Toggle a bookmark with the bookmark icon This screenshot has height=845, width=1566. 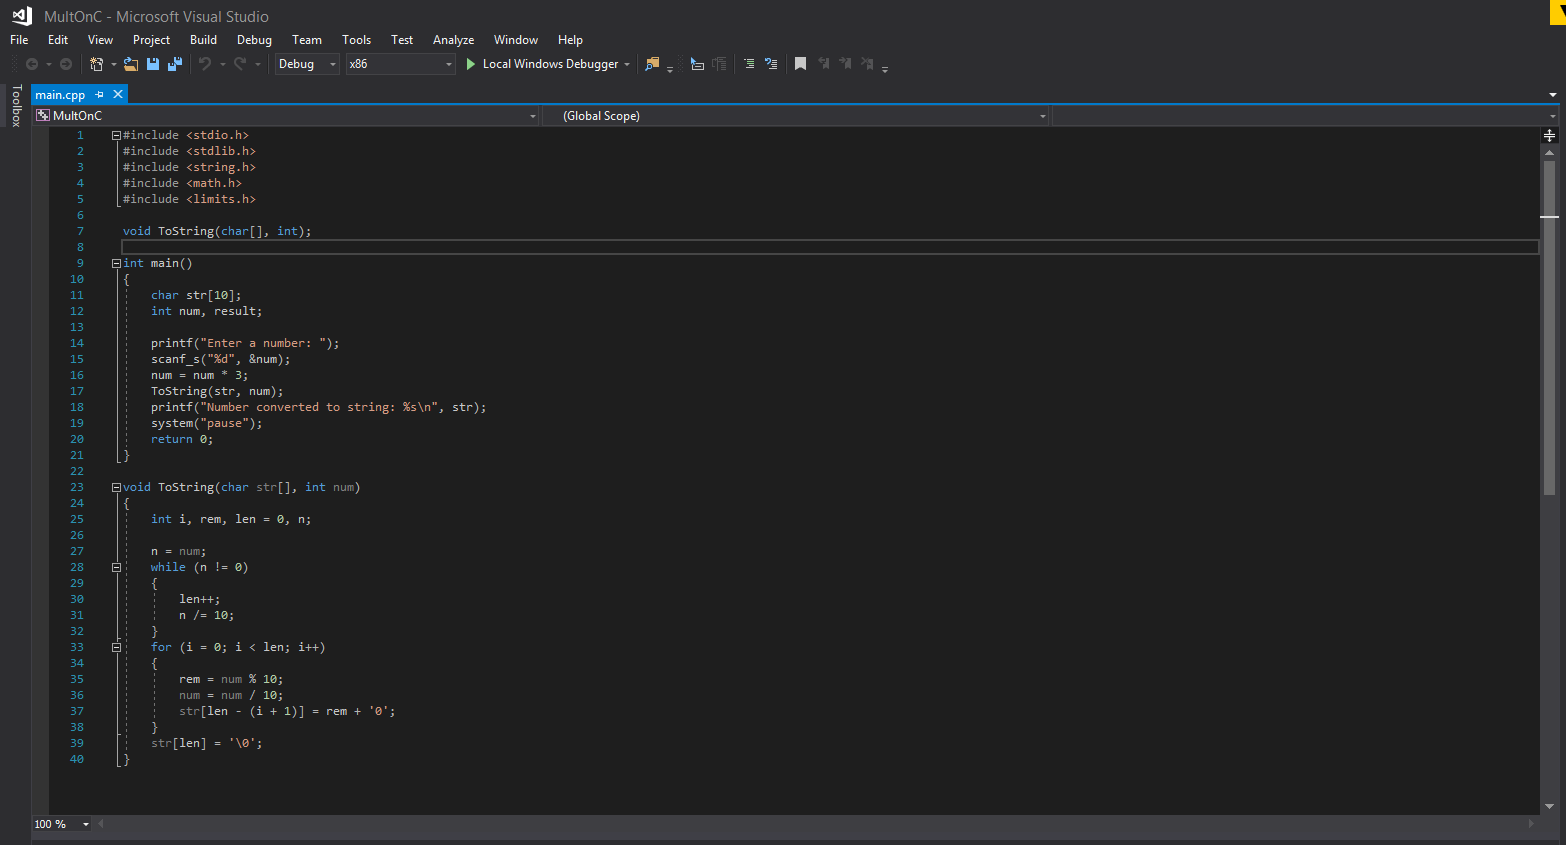coord(800,64)
